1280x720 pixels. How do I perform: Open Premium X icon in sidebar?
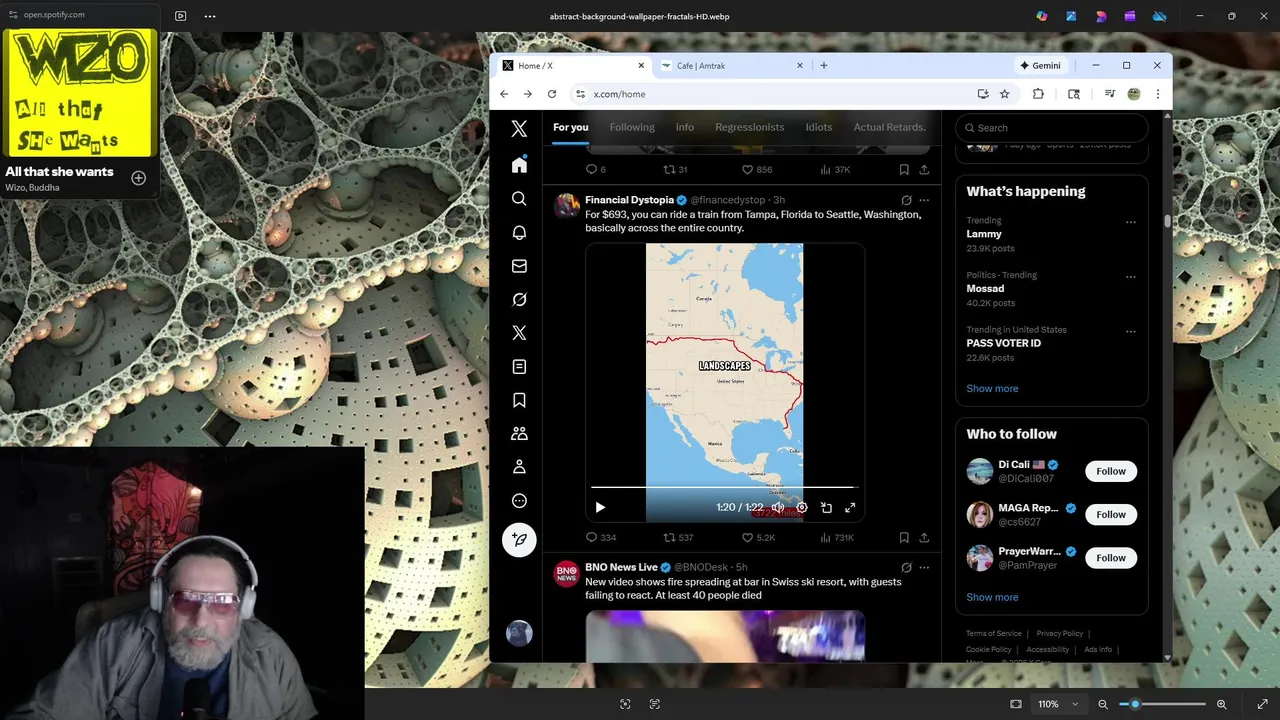pyautogui.click(x=519, y=333)
